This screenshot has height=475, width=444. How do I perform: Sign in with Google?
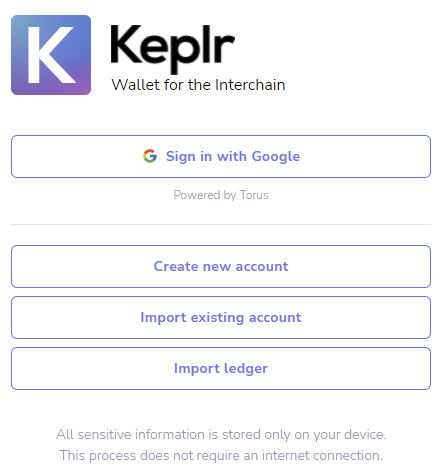pos(221,156)
